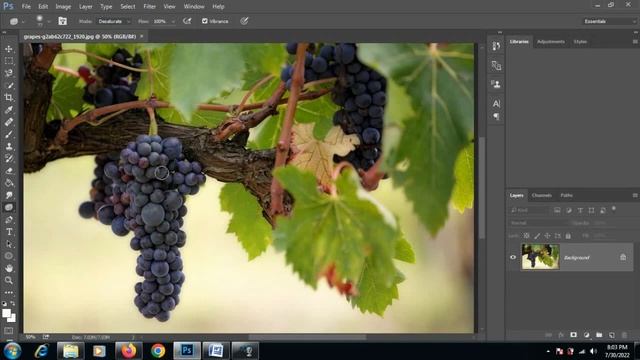The height and width of the screenshot is (360, 640).
Task: Open the Mode Desaturate dropdown
Action: pyautogui.click(x=114, y=21)
